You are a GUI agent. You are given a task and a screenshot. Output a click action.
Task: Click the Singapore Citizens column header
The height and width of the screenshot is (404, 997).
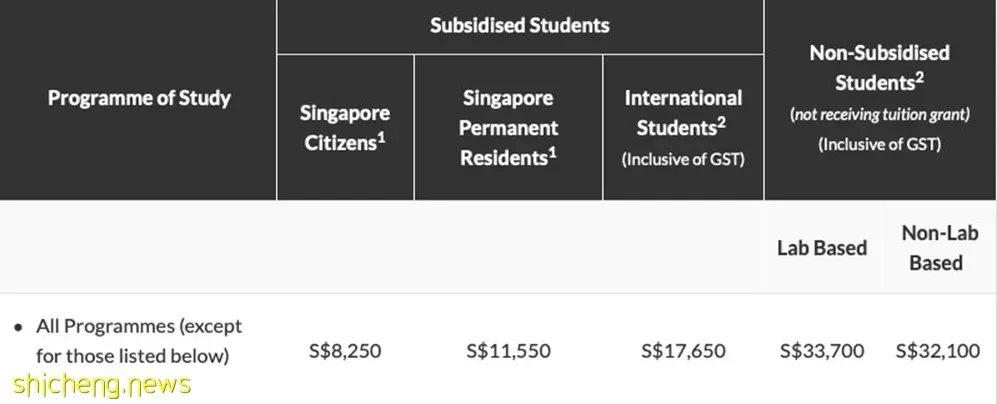point(345,128)
